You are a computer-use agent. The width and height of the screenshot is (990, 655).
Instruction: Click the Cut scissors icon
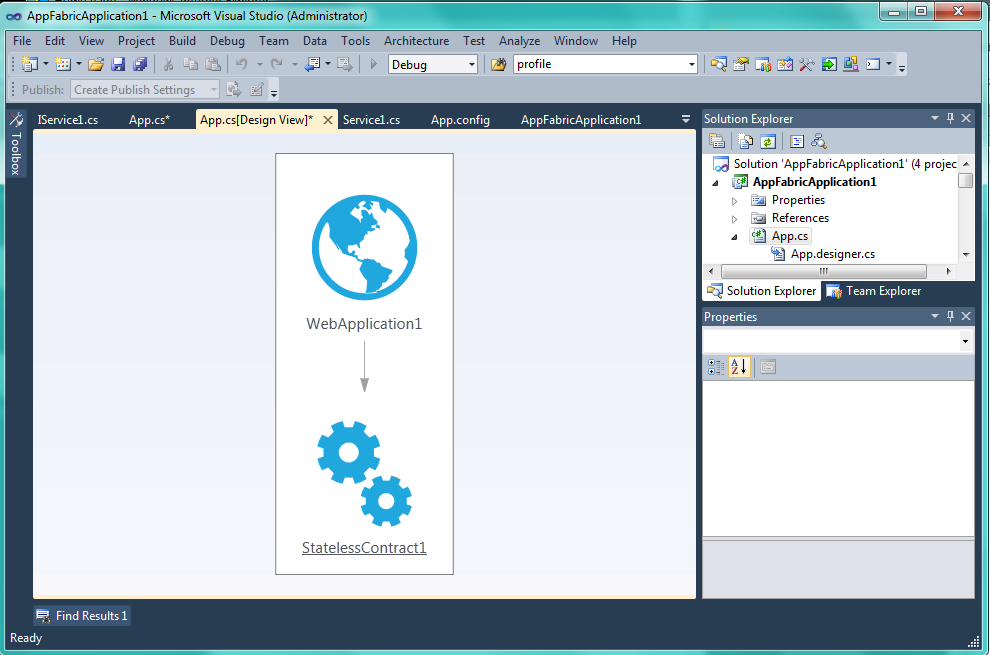[x=169, y=64]
